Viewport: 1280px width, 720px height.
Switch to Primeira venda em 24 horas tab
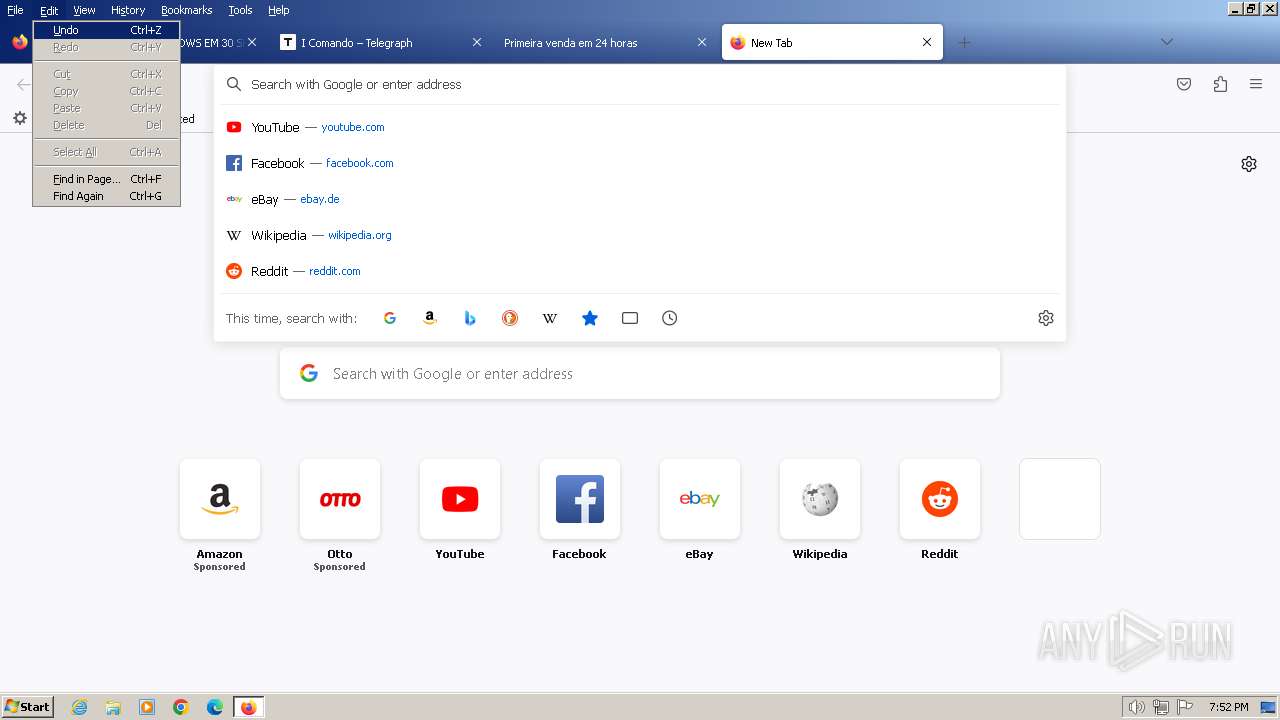[590, 43]
